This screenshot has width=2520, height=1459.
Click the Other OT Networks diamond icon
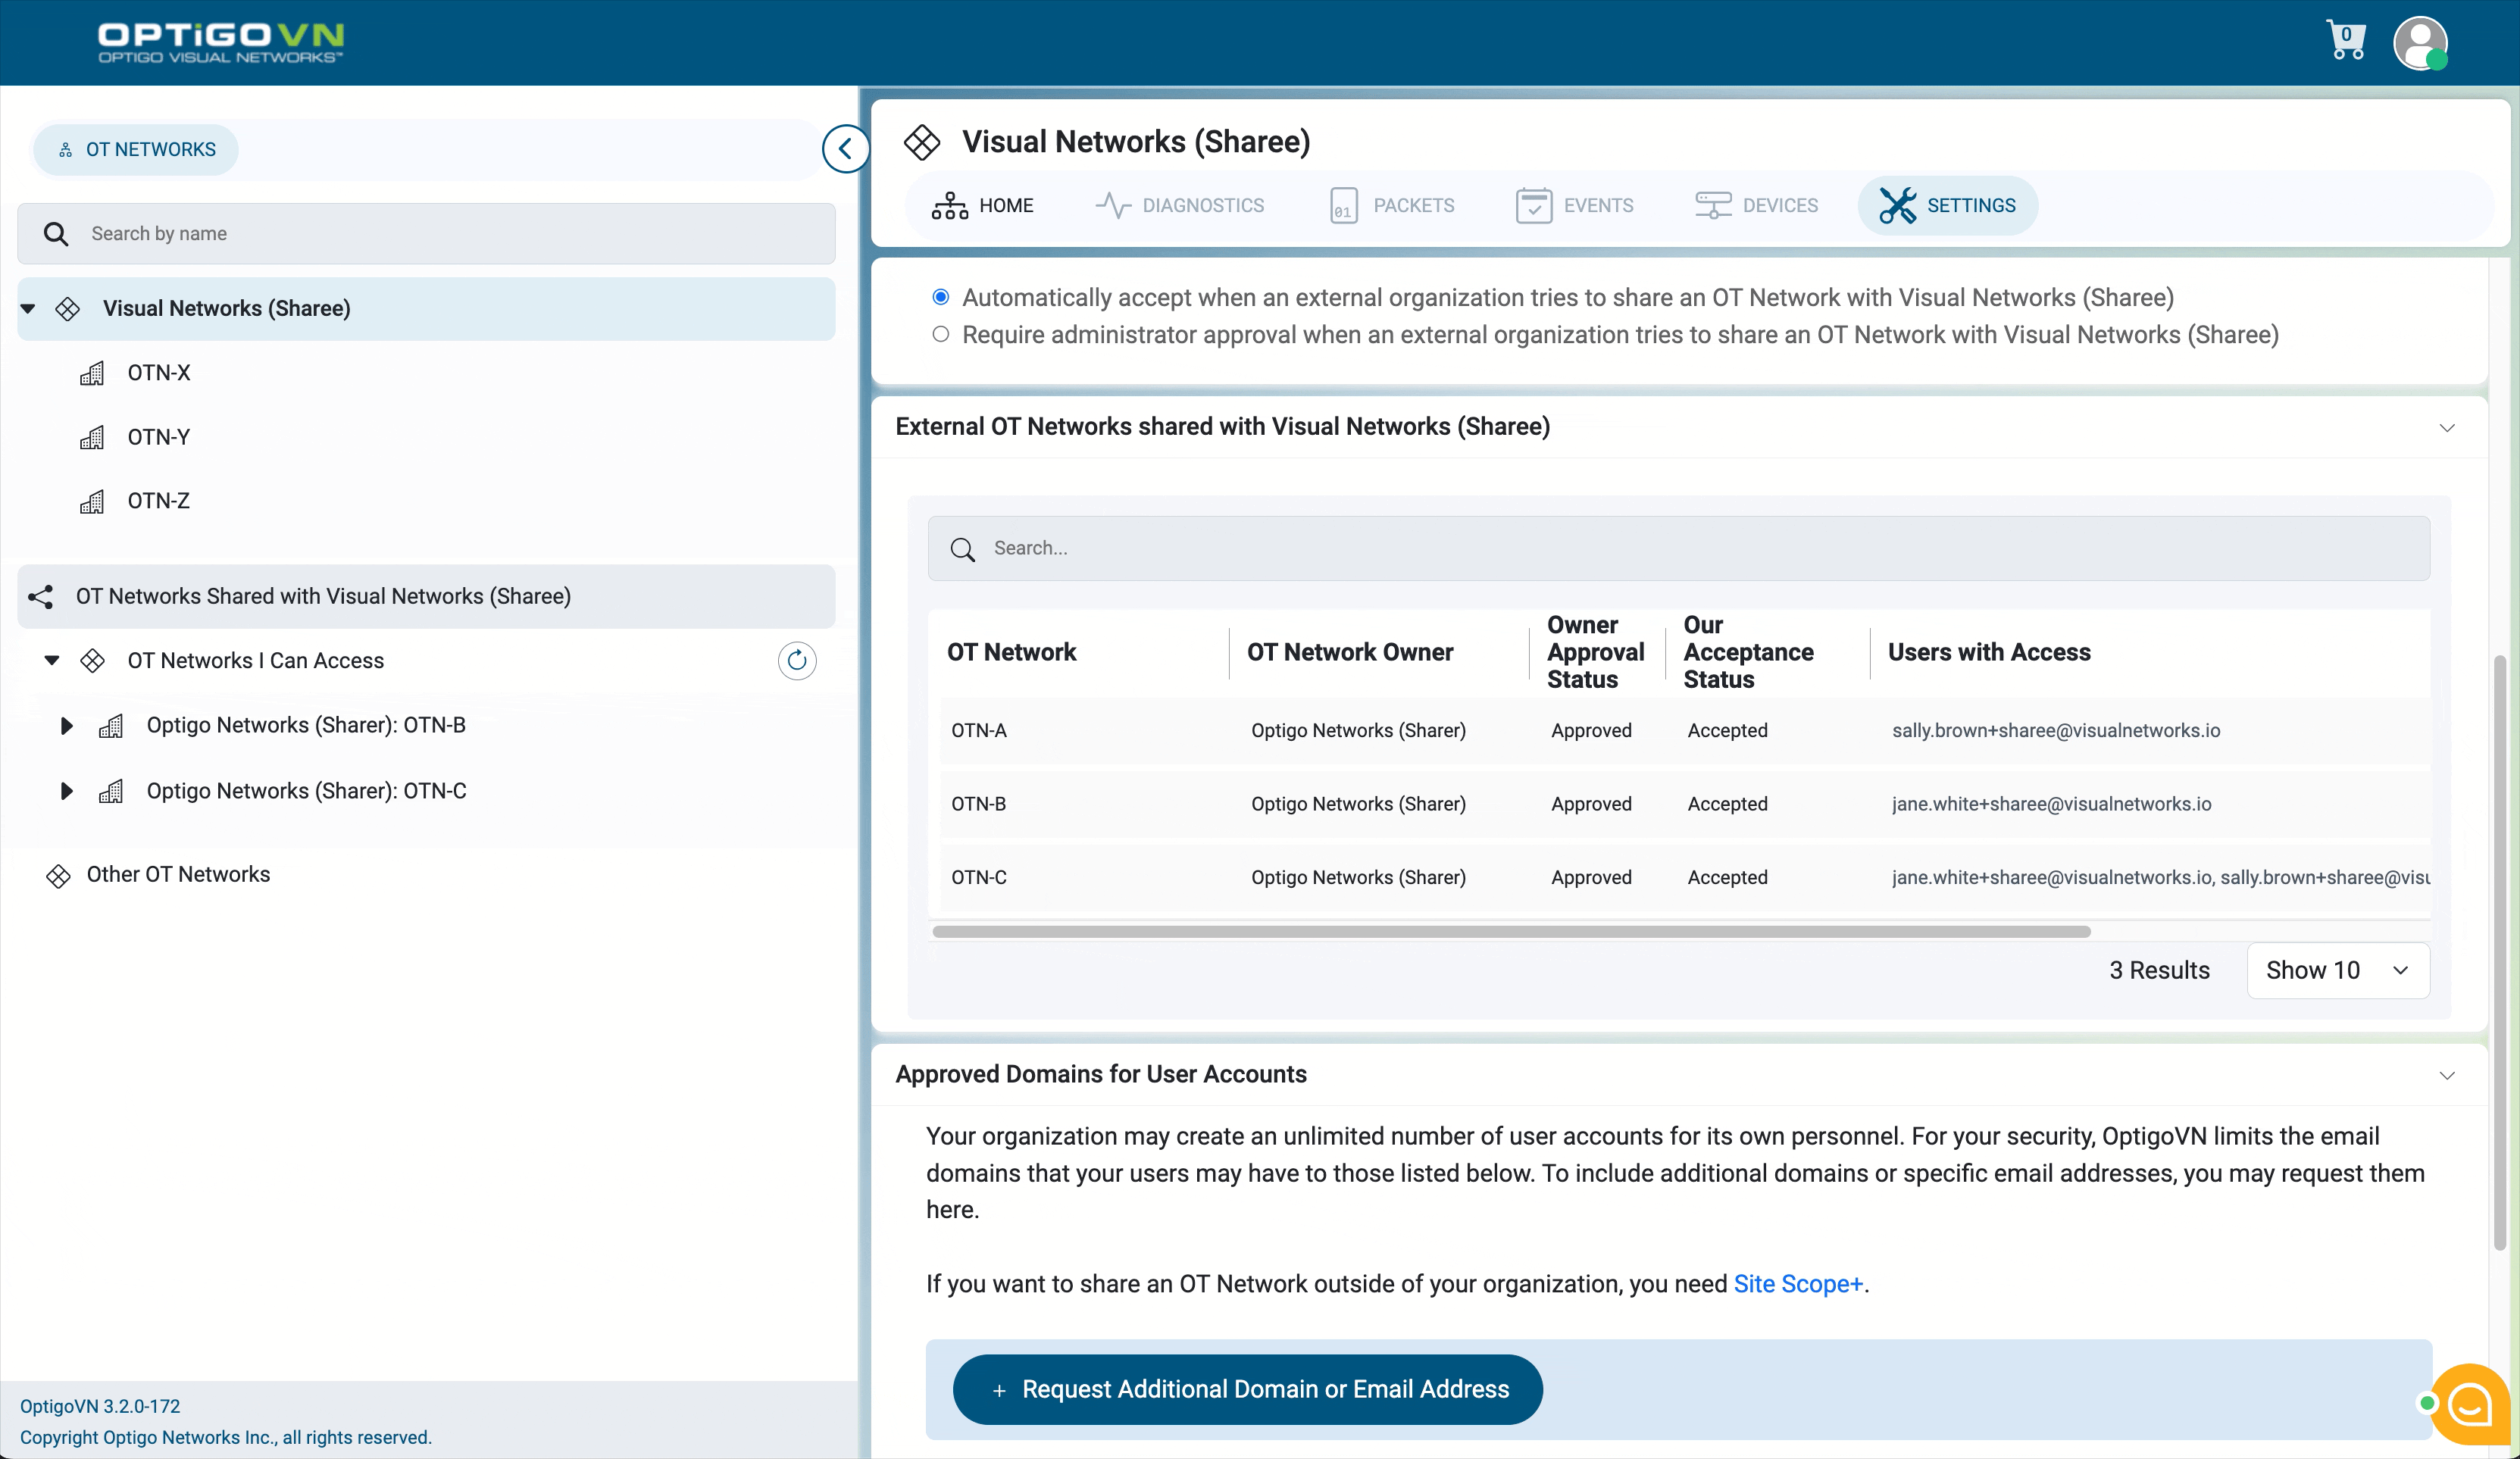click(x=58, y=876)
